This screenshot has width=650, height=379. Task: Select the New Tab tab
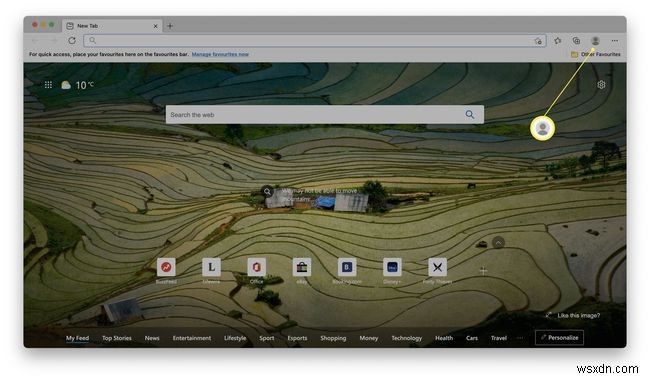point(112,26)
